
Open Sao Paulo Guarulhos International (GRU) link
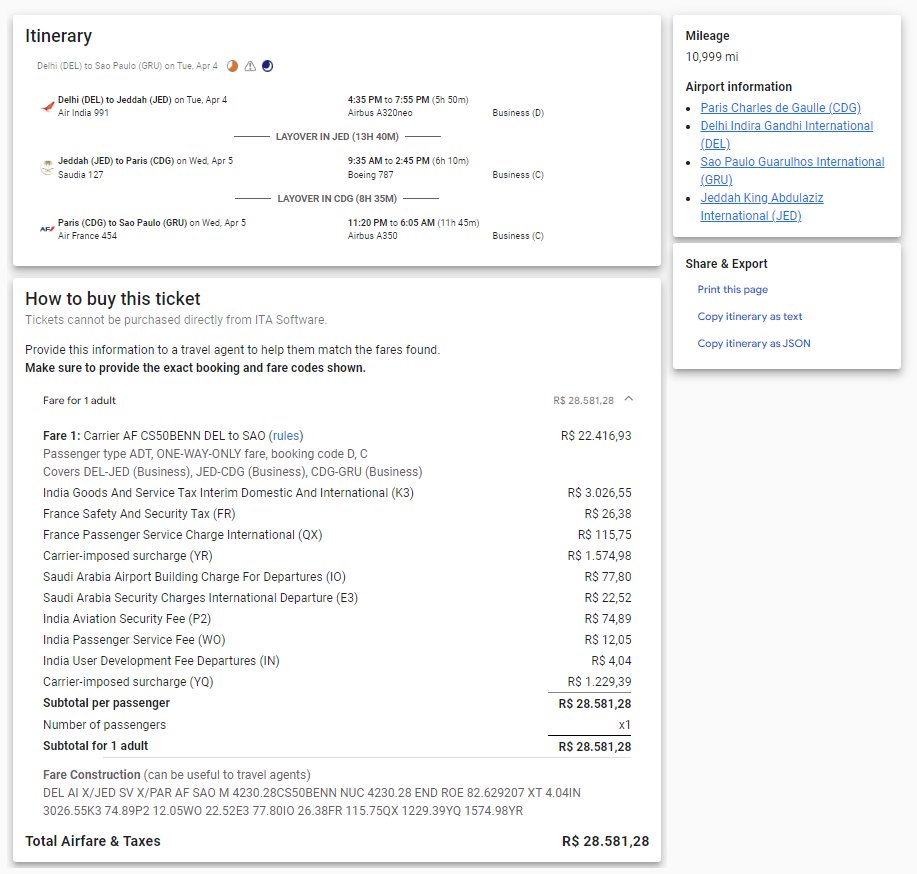pos(792,170)
